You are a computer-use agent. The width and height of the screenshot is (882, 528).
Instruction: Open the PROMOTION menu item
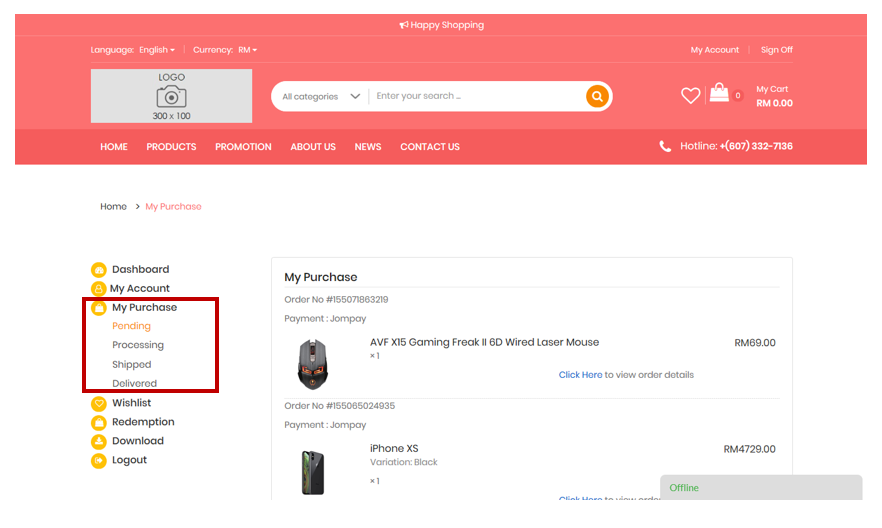click(x=243, y=147)
